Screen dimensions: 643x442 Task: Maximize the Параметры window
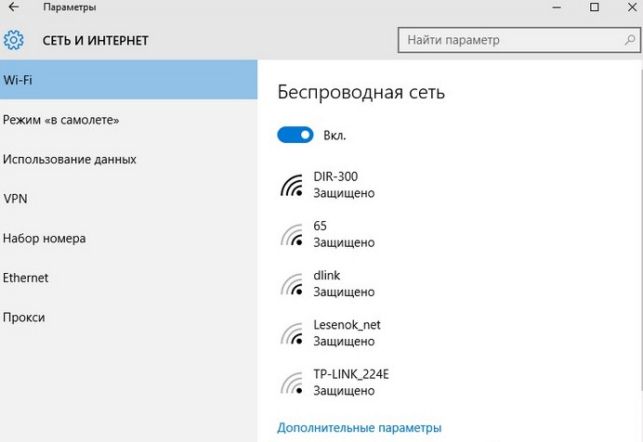pos(594,7)
